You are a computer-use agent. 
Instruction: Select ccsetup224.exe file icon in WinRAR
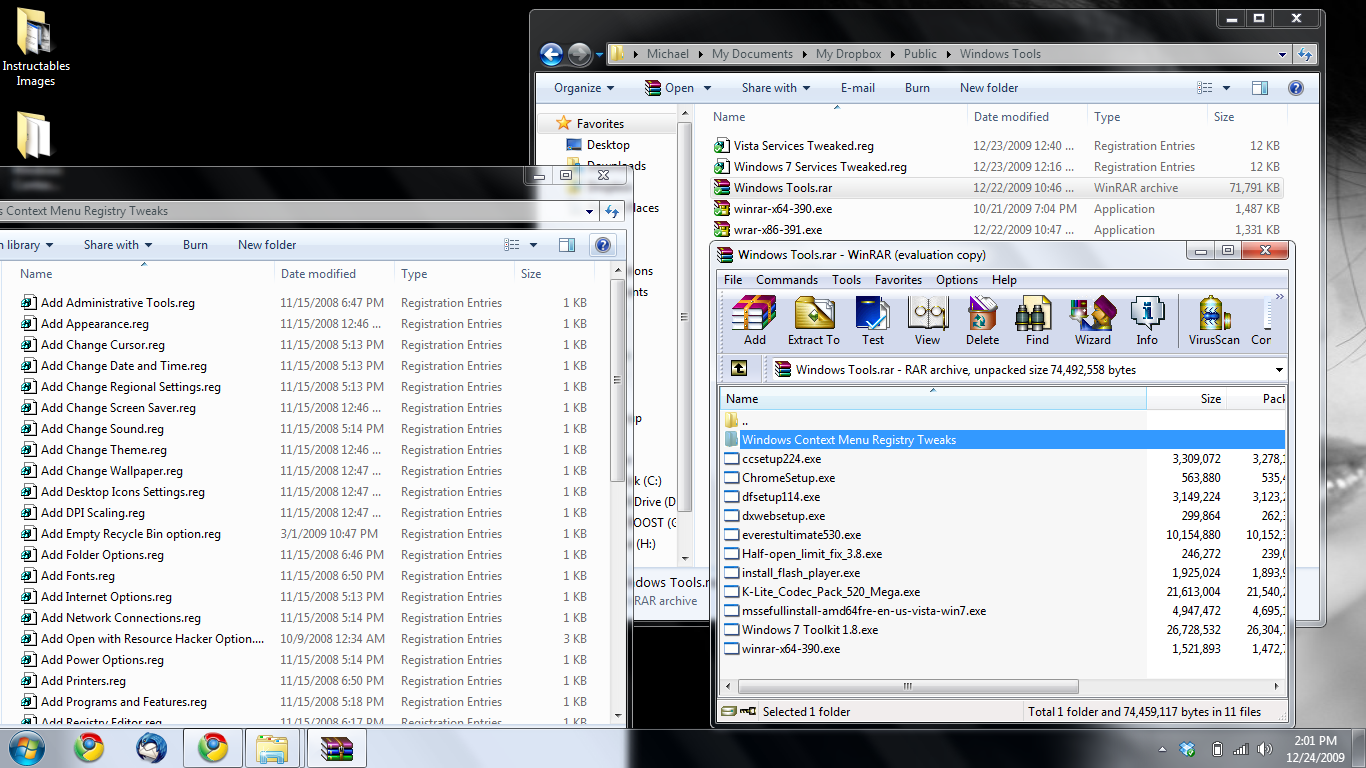coord(731,459)
